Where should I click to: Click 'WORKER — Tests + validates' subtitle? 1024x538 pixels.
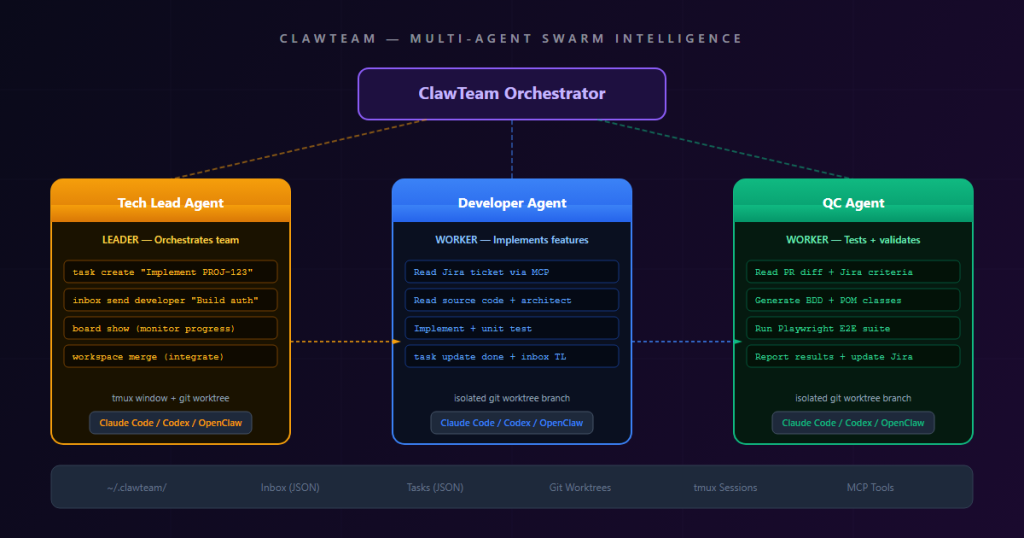pos(853,240)
